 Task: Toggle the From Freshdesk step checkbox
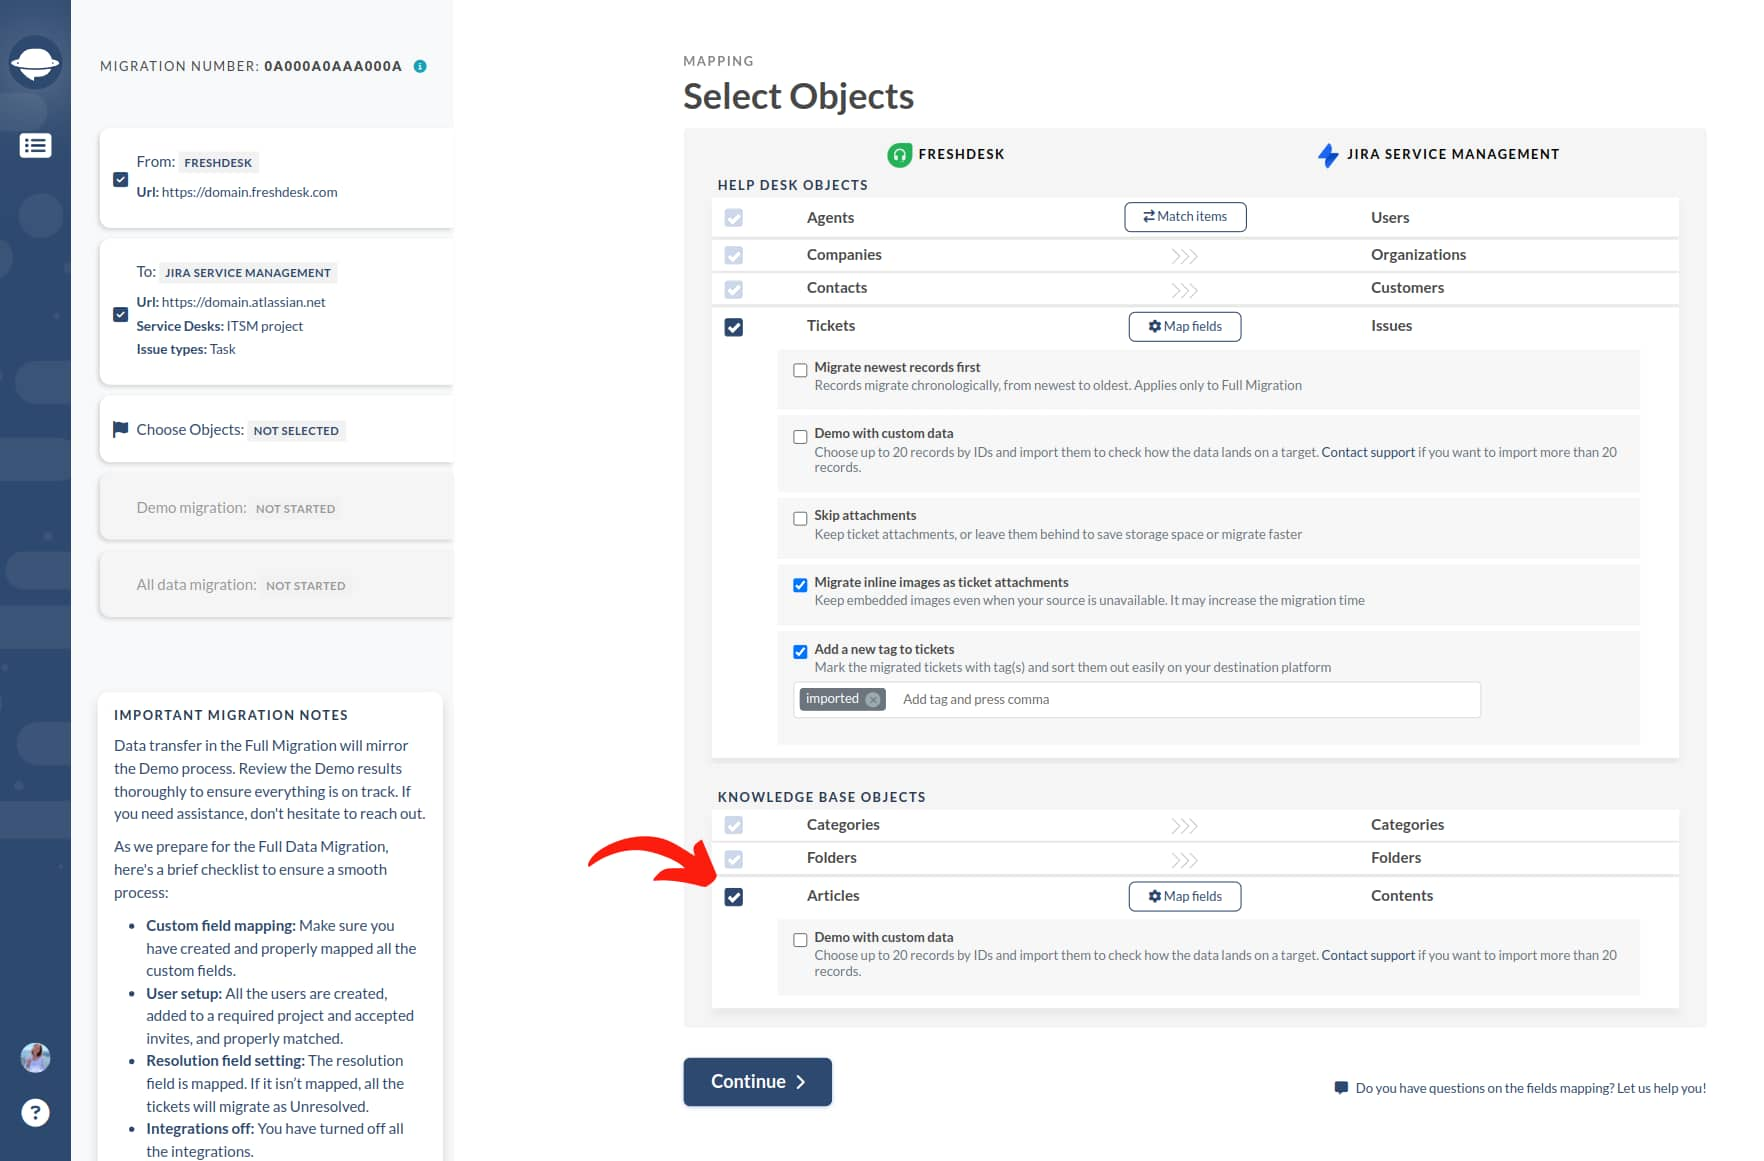120,180
